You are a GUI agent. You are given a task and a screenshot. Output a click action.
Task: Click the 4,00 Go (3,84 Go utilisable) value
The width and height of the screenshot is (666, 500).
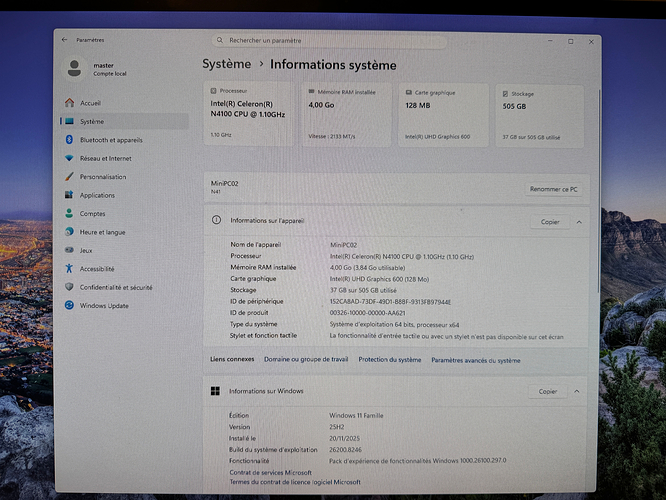click(367, 268)
